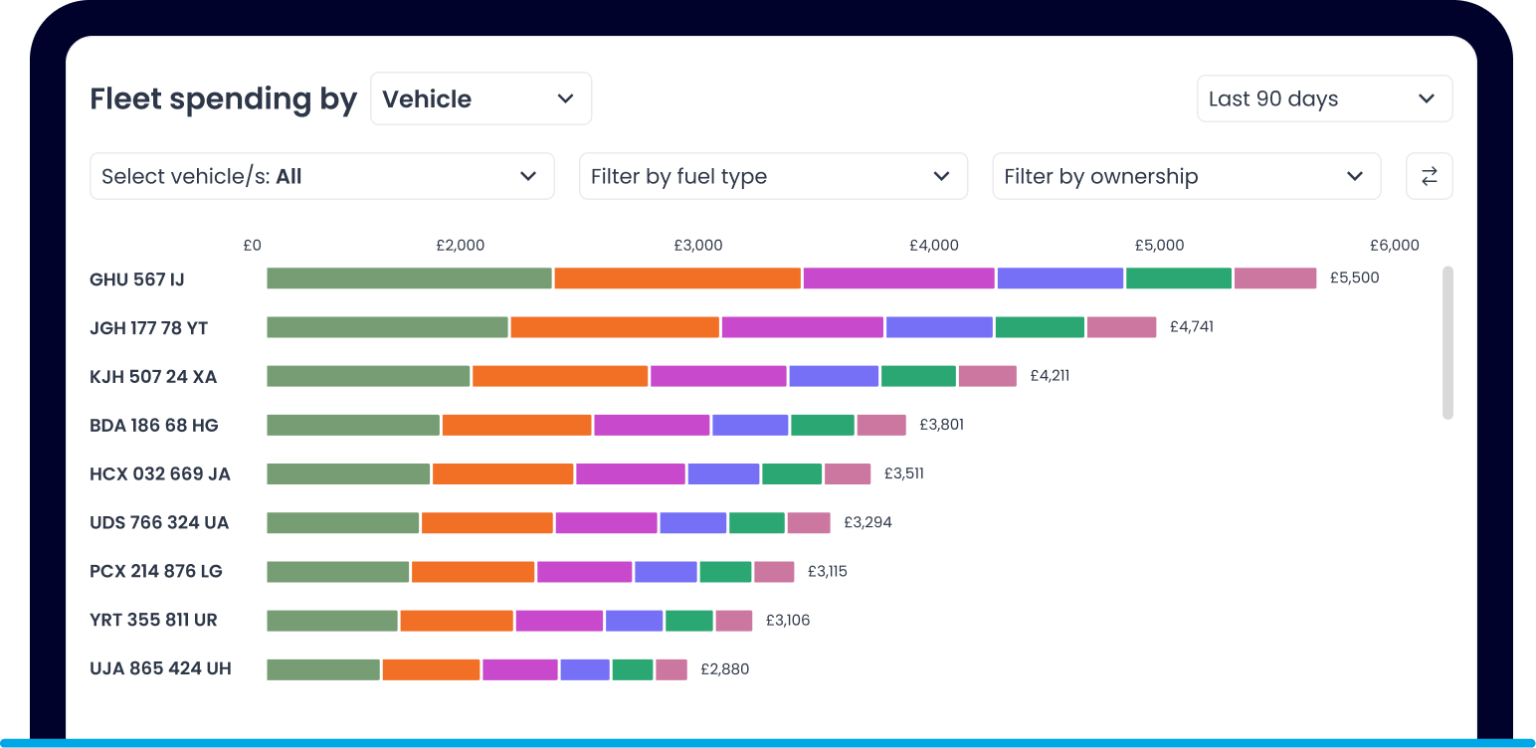Open the Filter by fuel type dropdown
1536x748 pixels.
tap(772, 176)
